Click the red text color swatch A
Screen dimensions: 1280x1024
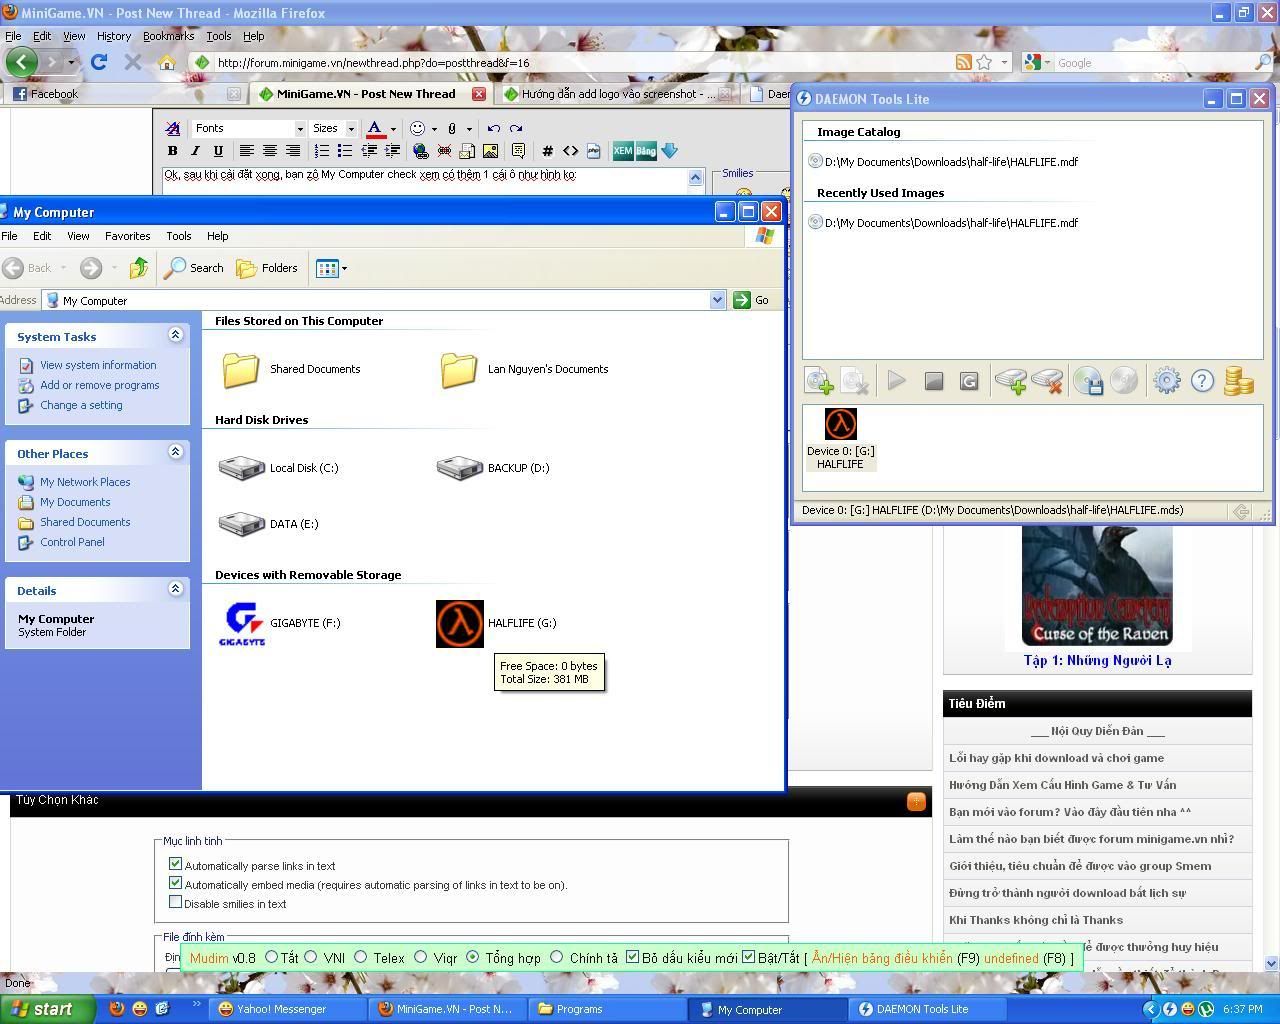click(x=375, y=128)
